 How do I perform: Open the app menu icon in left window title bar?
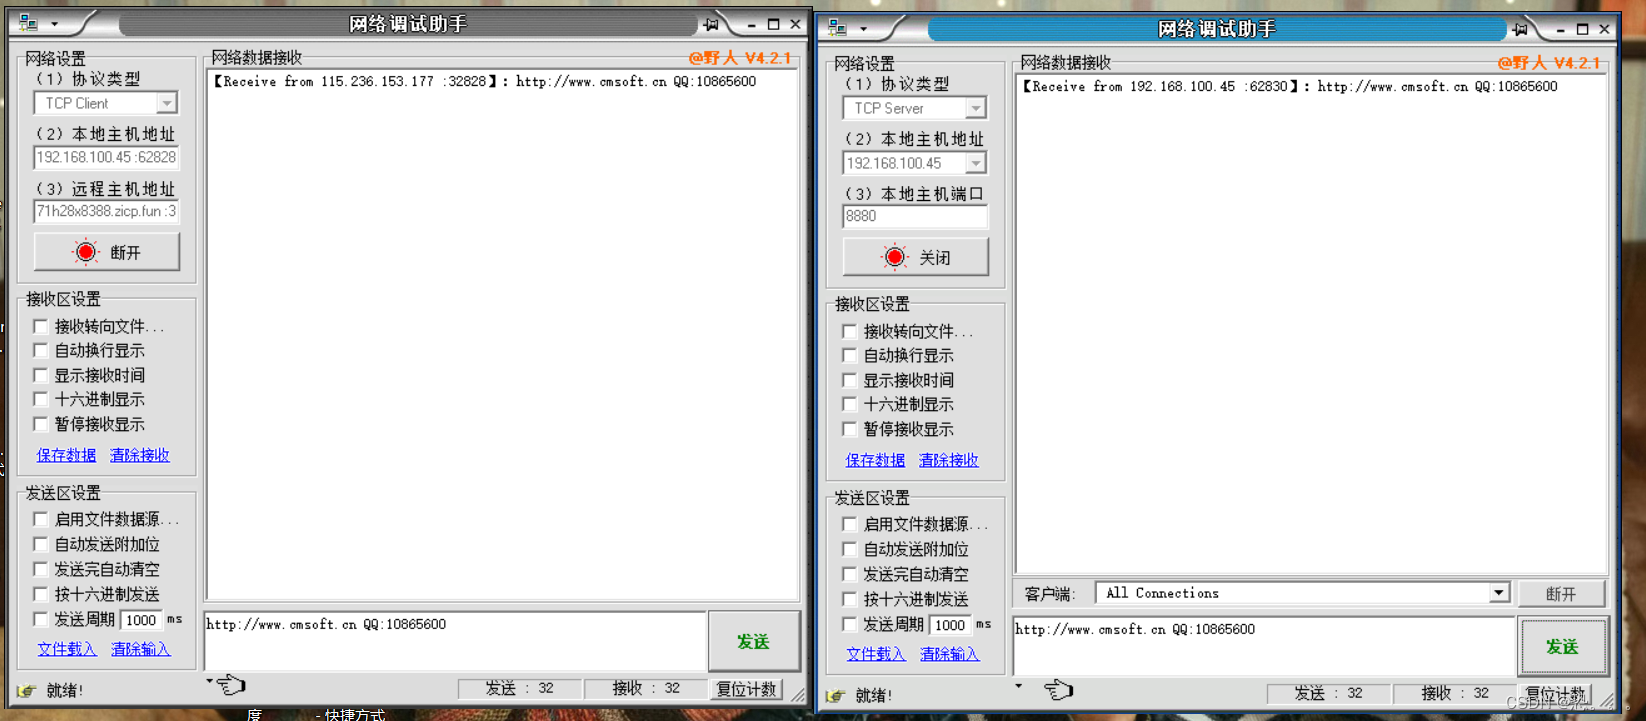[28, 23]
